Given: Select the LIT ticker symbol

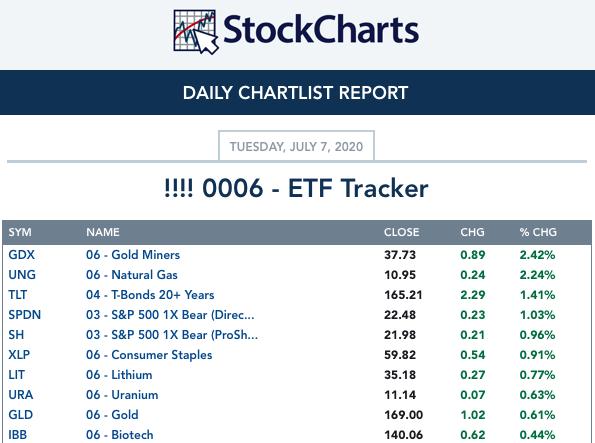Looking at the screenshot, I should 17,375.
